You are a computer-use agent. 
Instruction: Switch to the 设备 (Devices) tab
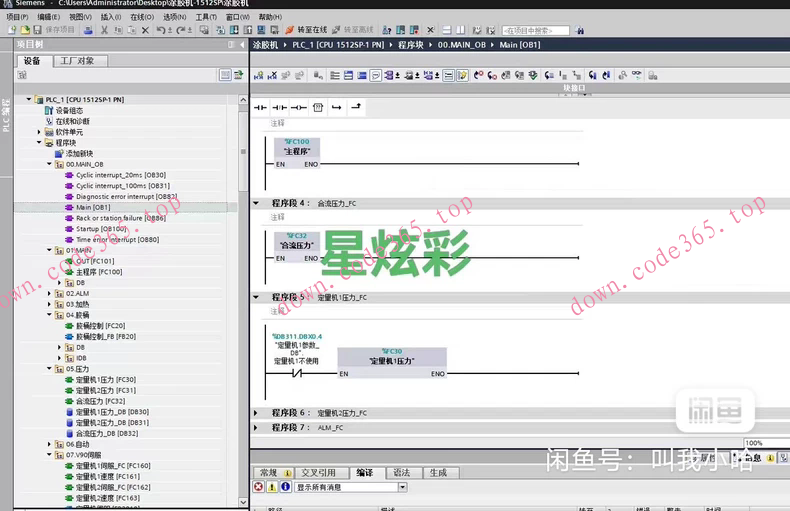coord(32,61)
